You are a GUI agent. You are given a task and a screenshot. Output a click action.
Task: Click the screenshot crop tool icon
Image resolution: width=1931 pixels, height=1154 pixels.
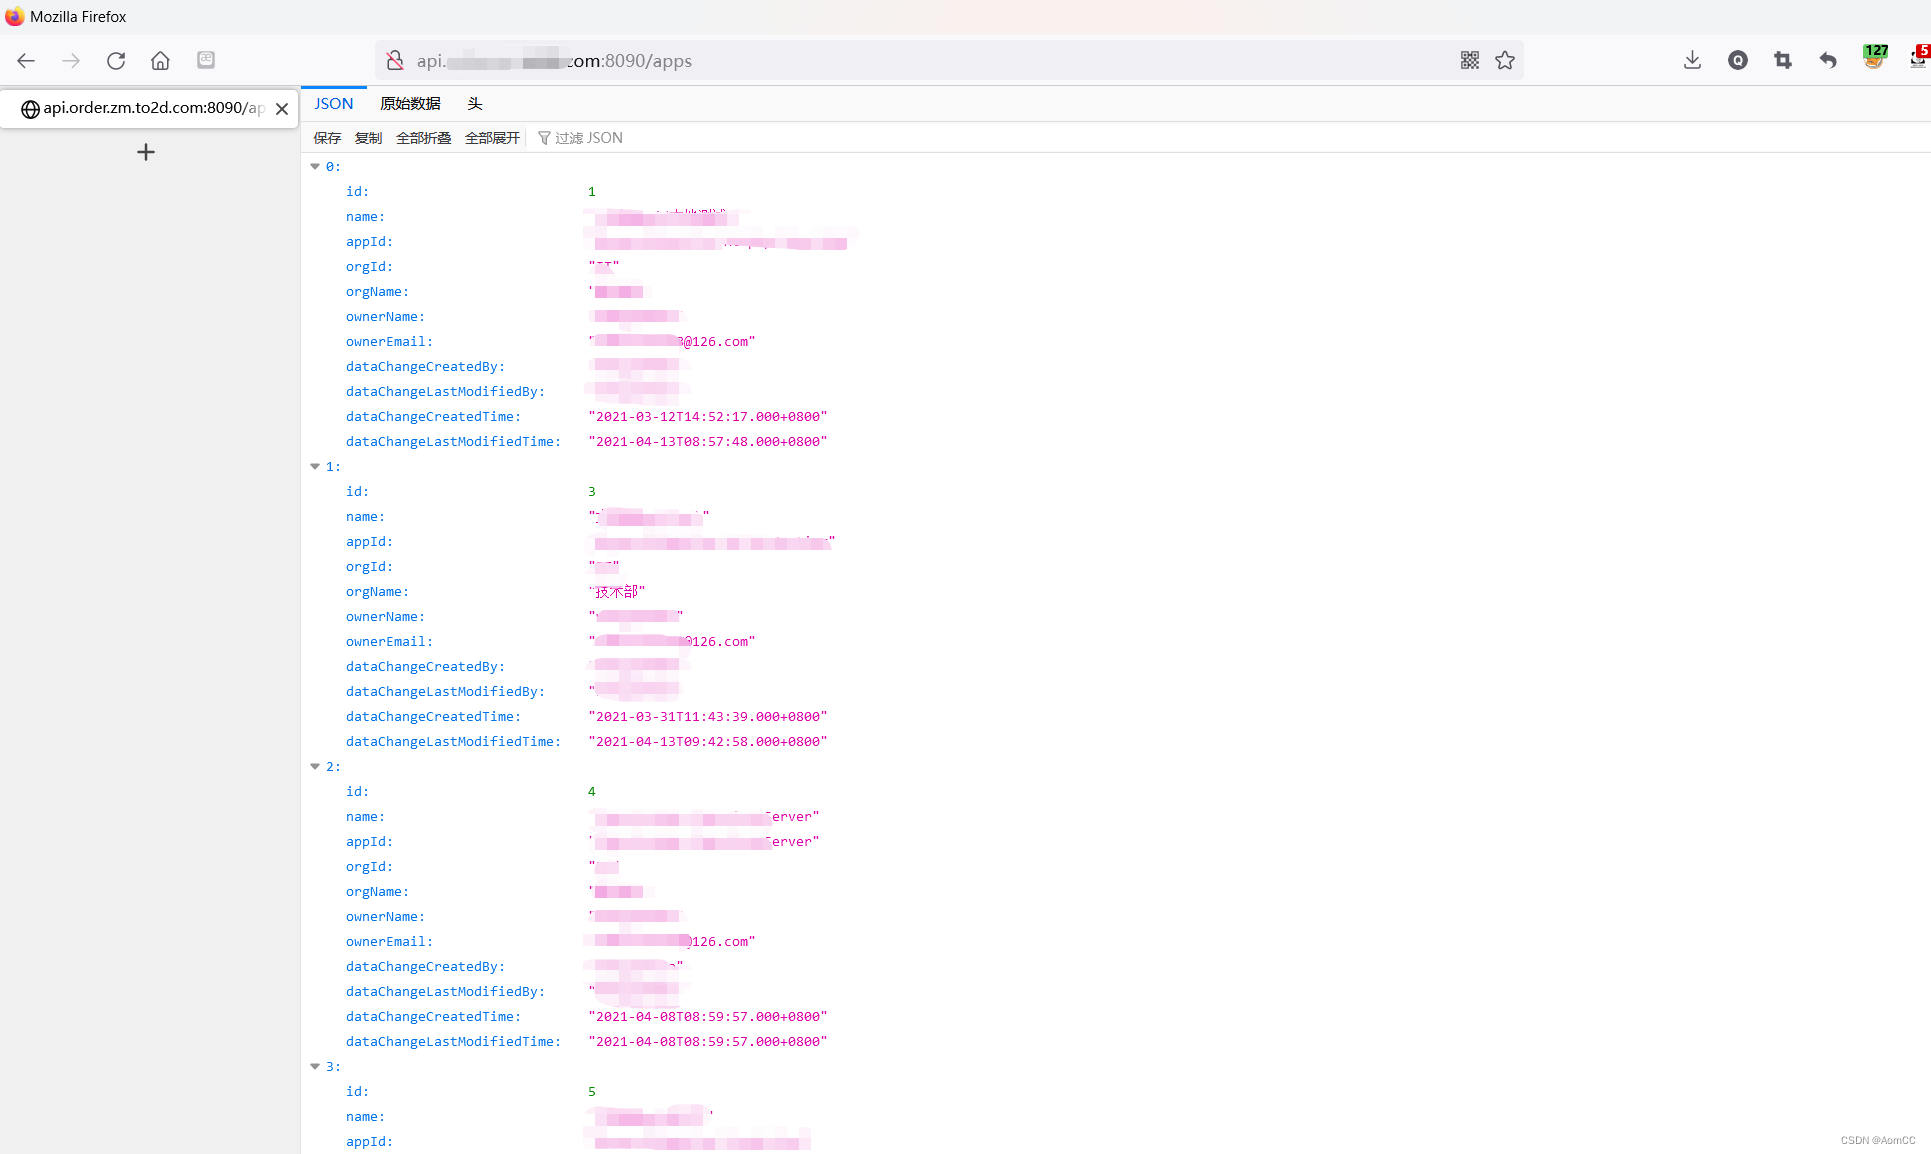1783,61
